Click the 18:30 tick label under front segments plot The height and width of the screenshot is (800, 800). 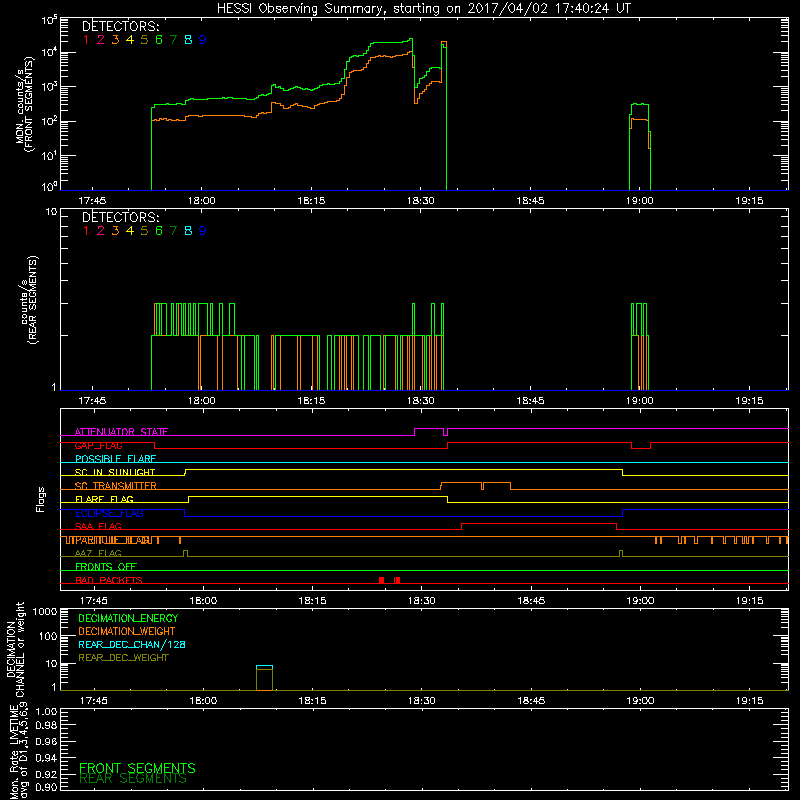coord(420,201)
